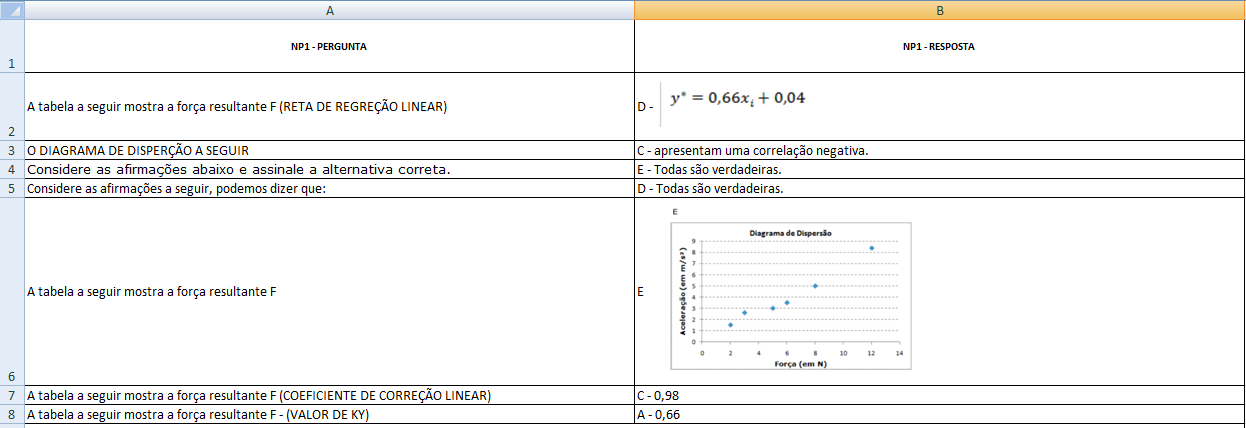Select row 1 header
The height and width of the screenshot is (428, 1246).
click(11, 46)
